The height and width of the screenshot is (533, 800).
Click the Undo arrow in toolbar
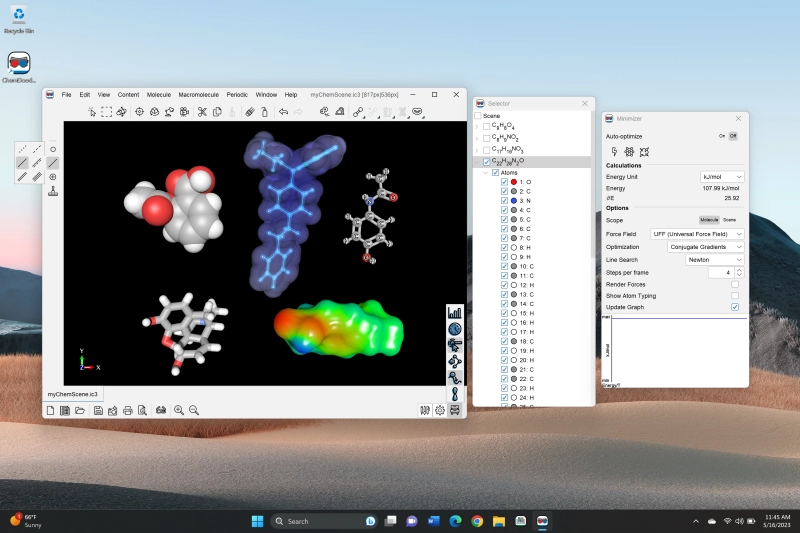(284, 112)
